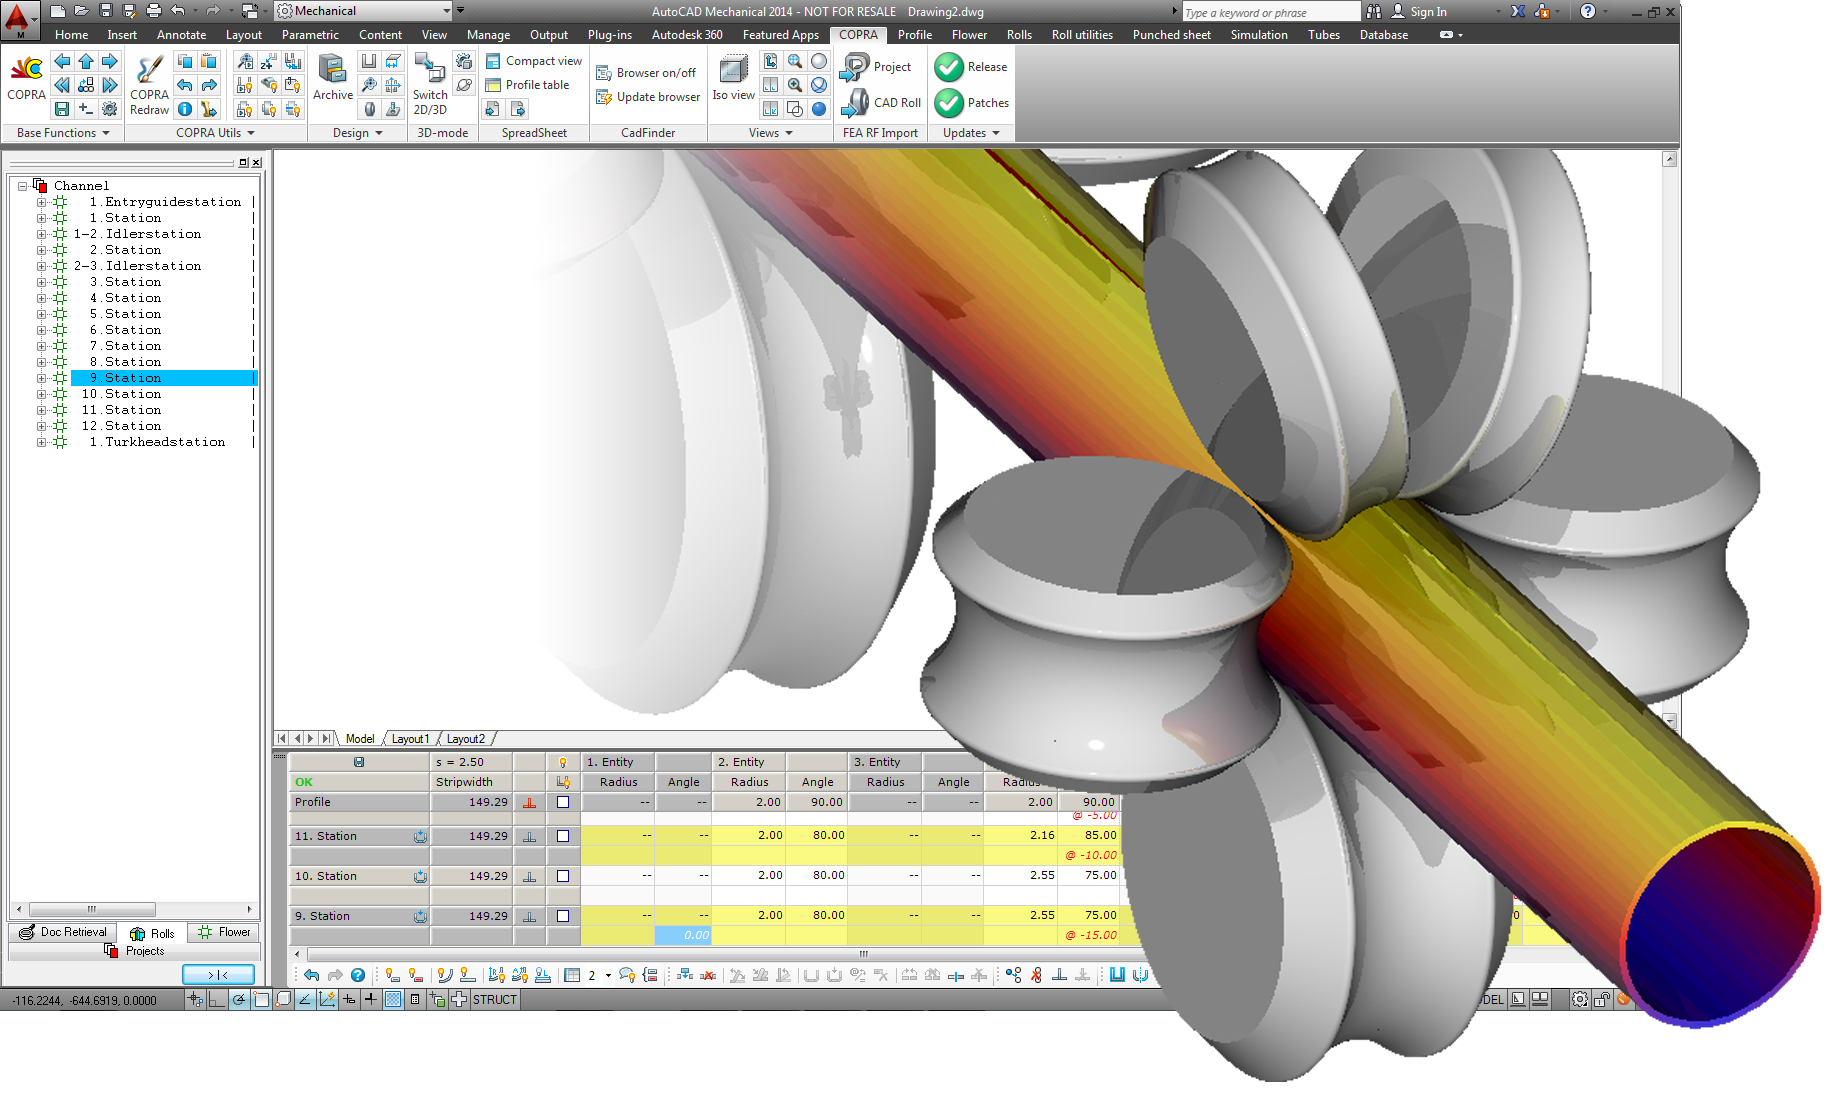Screen dimensions: 1836x1098
Task: Open the Doc Retrieval browser tab
Action: (63, 932)
